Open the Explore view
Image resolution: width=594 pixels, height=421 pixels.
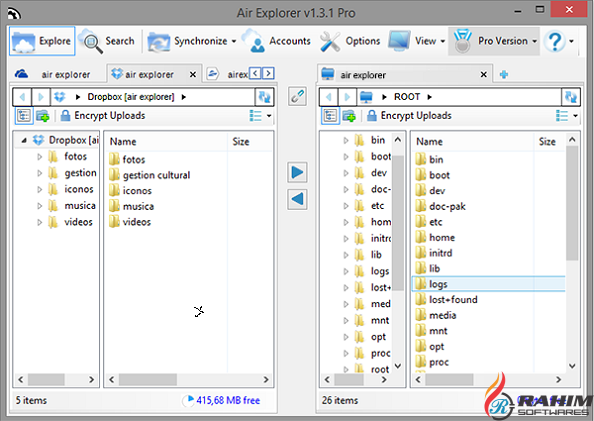pyautogui.click(x=42, y=41)
